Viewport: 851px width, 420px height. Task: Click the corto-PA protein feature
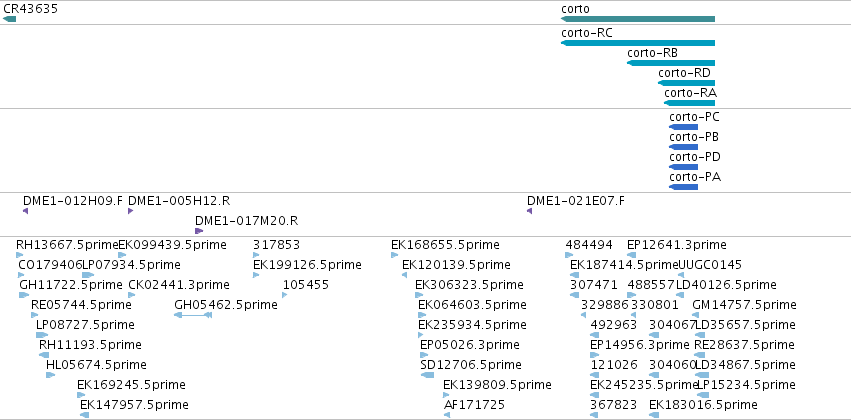pyautogui.click(x=683, y=187)
